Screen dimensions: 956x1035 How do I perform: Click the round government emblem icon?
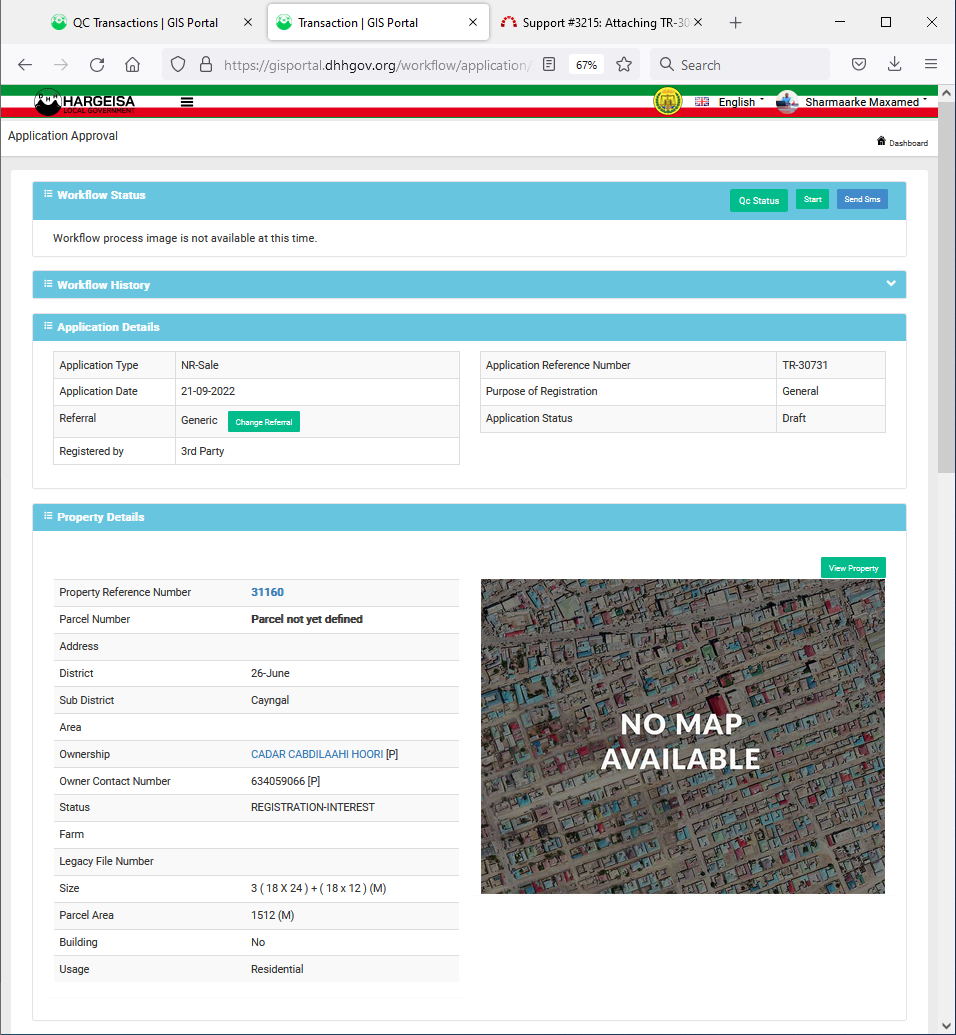tap(667, 102)
